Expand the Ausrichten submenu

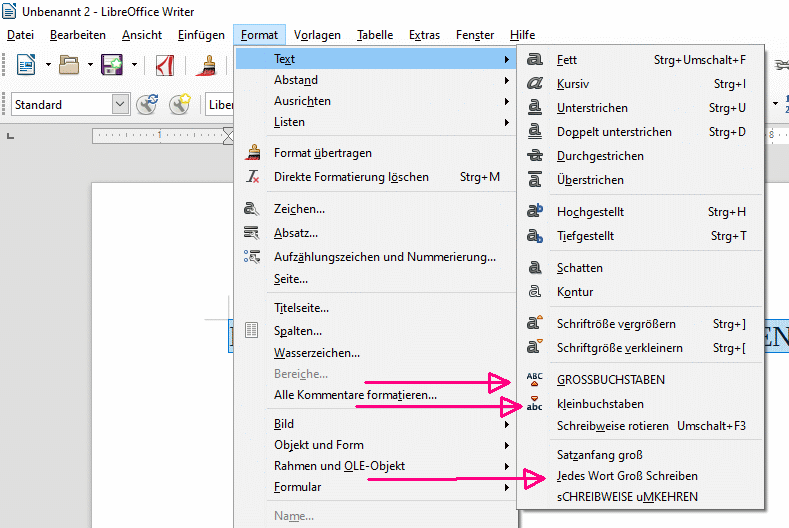(376, 101)
